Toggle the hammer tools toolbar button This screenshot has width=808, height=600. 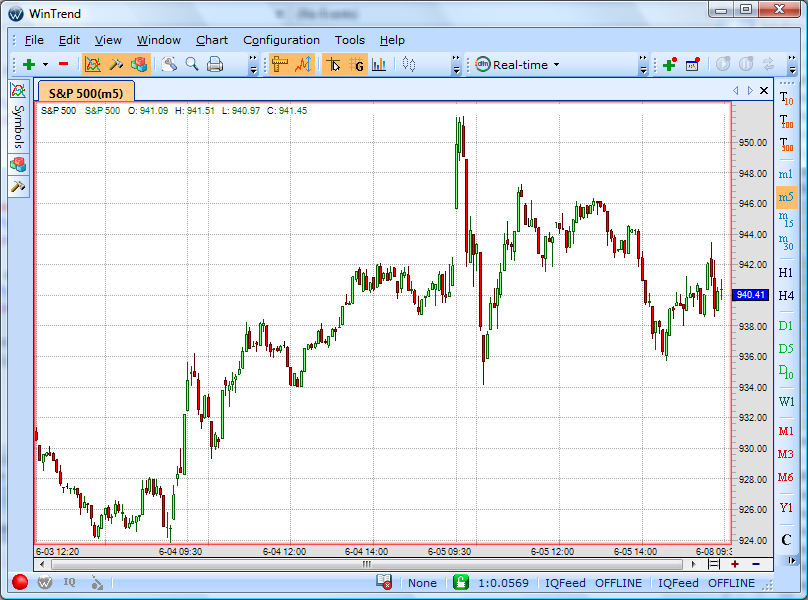(x=116, y=64)
